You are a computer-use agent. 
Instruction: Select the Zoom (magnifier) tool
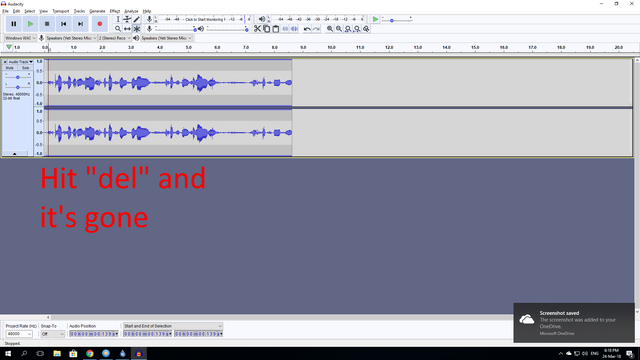point(118,29)
